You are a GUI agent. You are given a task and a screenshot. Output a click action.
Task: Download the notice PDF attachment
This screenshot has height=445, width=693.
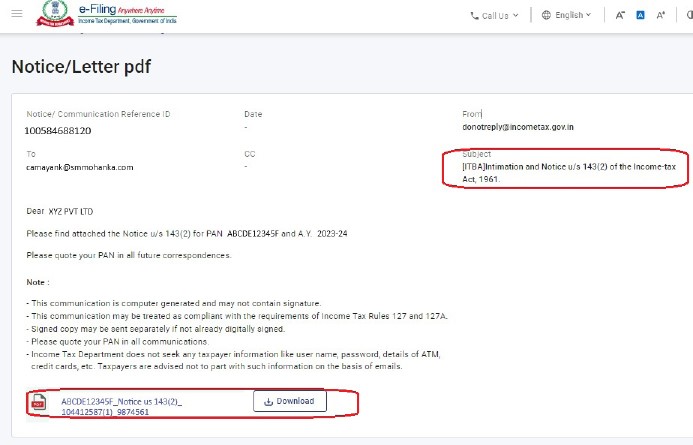point(289,402)
